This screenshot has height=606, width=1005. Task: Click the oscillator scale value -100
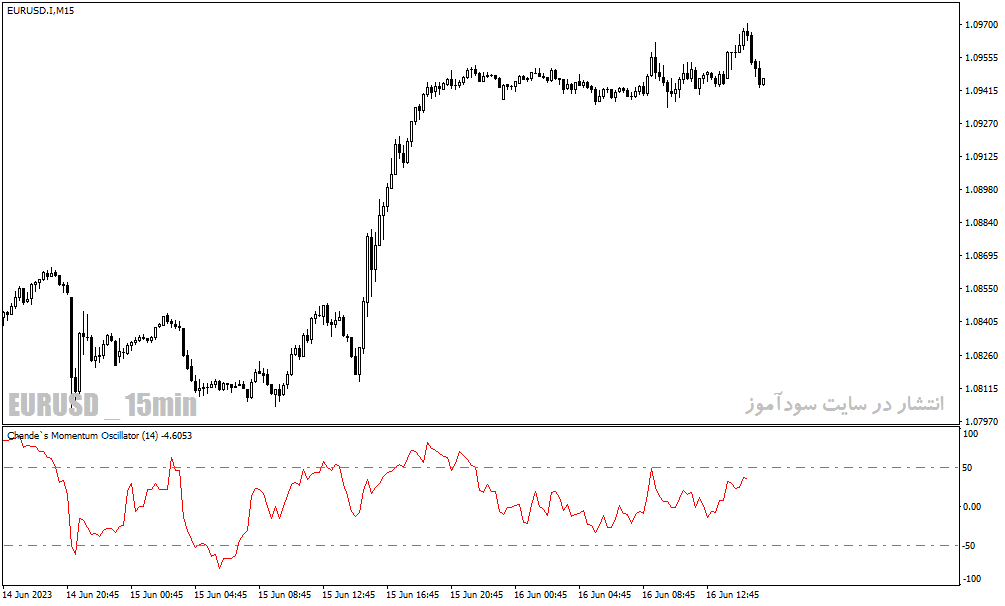pos(972,578)
